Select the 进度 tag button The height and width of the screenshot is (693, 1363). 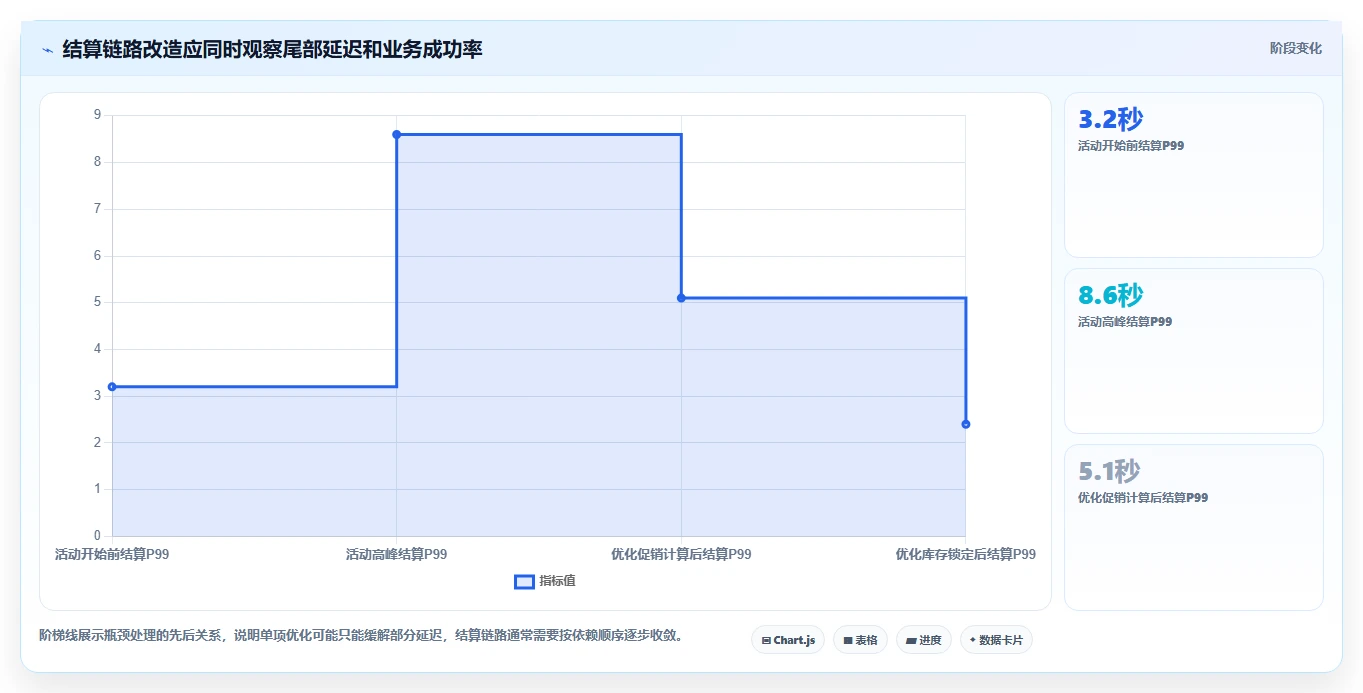(924, 640)
